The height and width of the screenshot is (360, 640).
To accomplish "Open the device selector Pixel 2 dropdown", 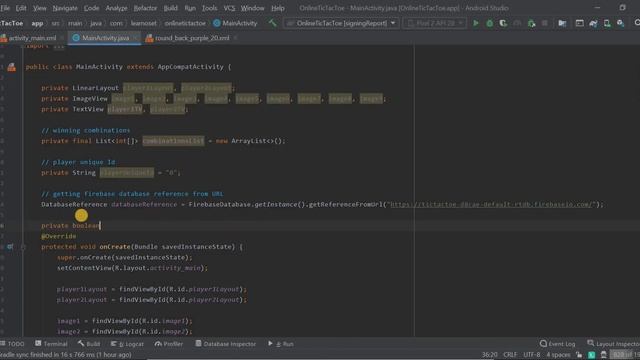I will (434, 23).
